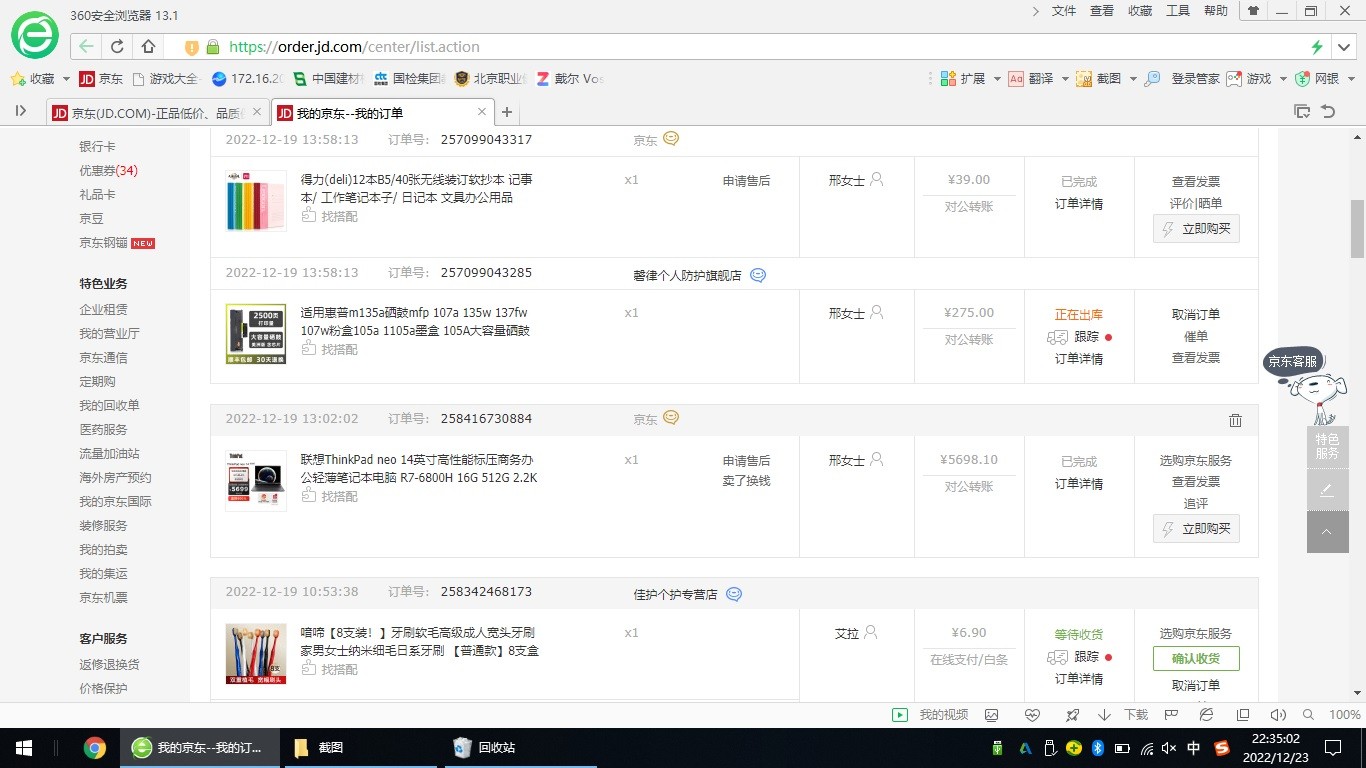
Task: Open the deli notebook product thumbnail
Action: point(256,200)
